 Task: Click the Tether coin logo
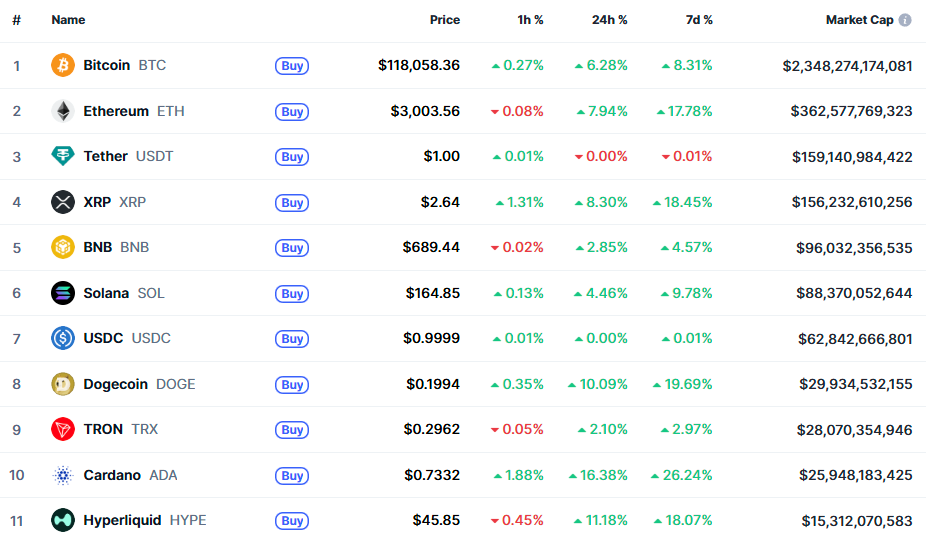click(x=63, y=156)
